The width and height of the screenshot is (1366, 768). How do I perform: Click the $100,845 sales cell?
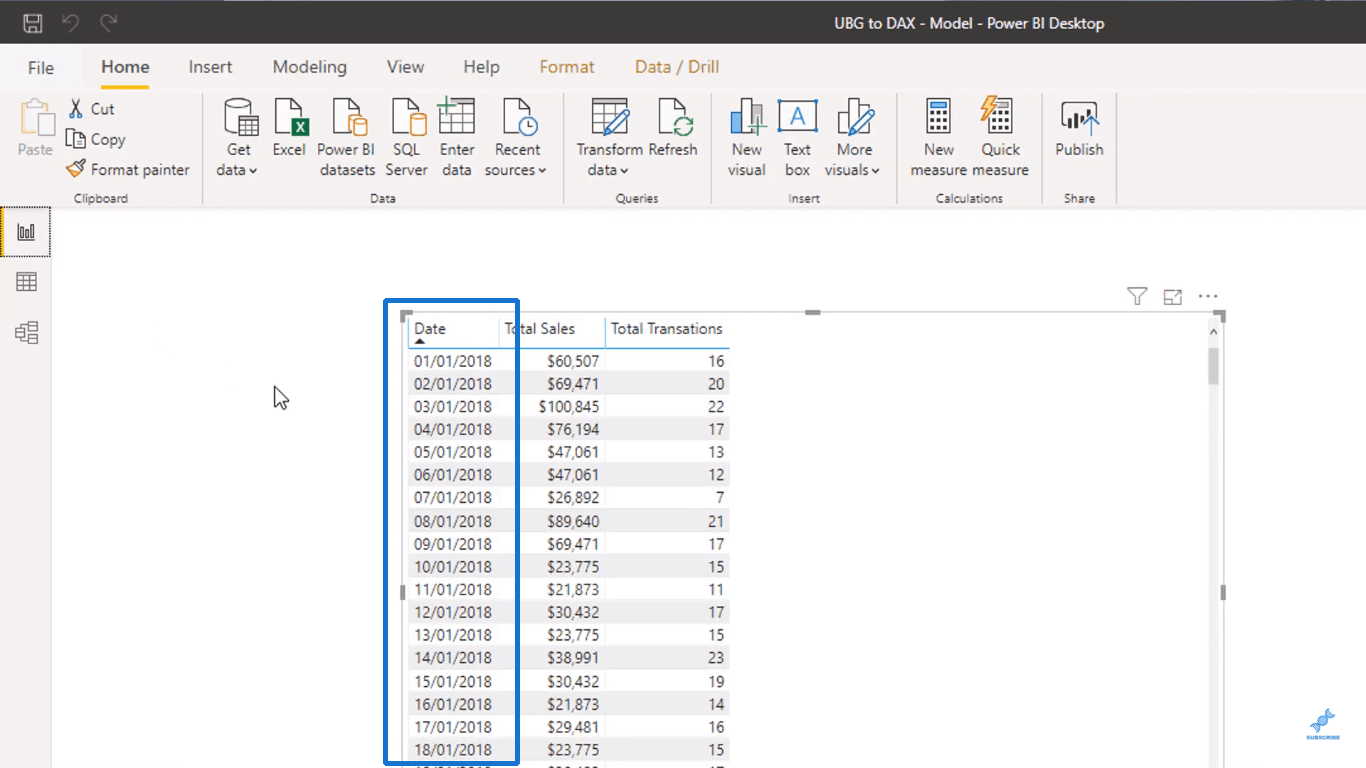point(568,407)
